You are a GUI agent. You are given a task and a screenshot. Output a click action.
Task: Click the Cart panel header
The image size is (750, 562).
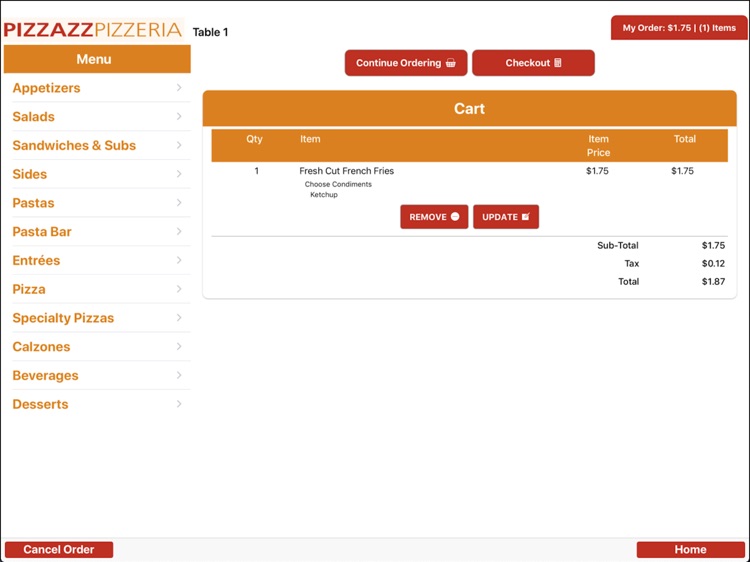pos(469,108)
